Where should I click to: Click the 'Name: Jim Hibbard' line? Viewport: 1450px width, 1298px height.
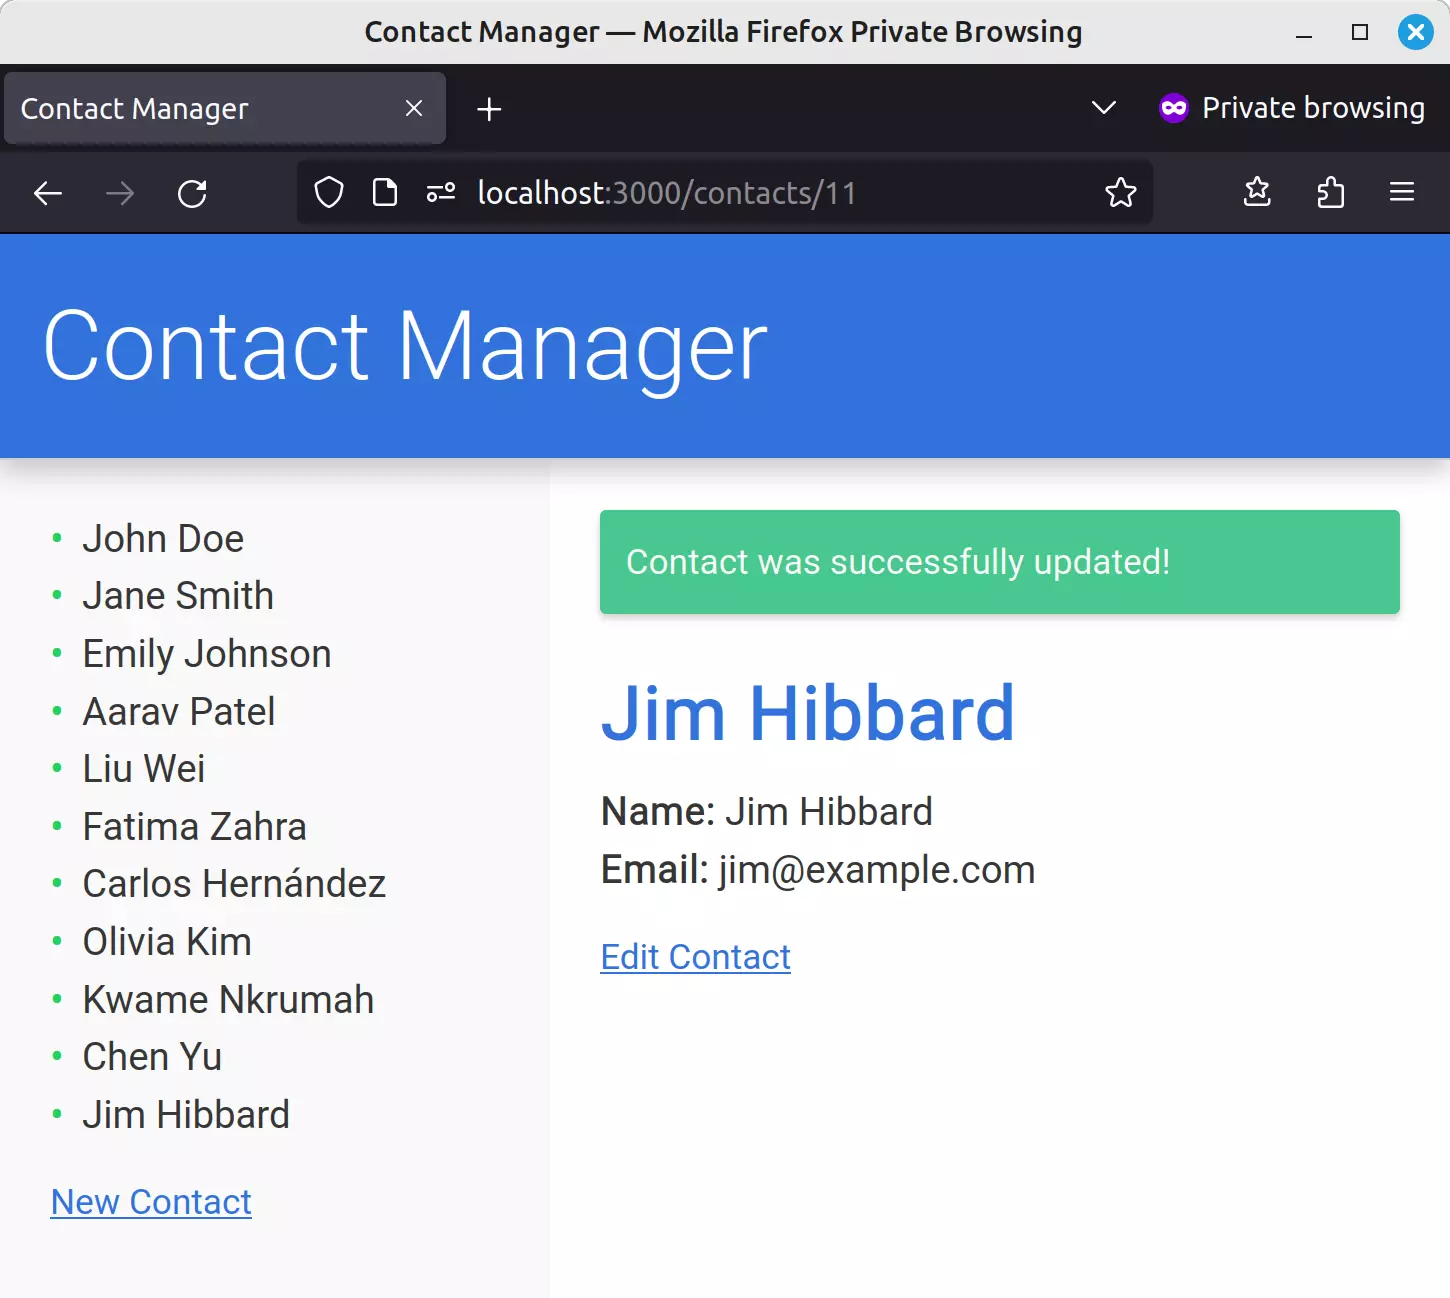click(767, 812)
